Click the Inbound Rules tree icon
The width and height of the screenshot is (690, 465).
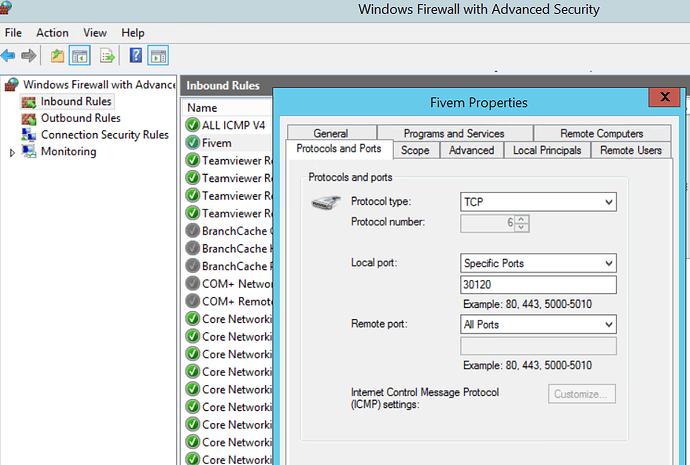tap(29, 102)
